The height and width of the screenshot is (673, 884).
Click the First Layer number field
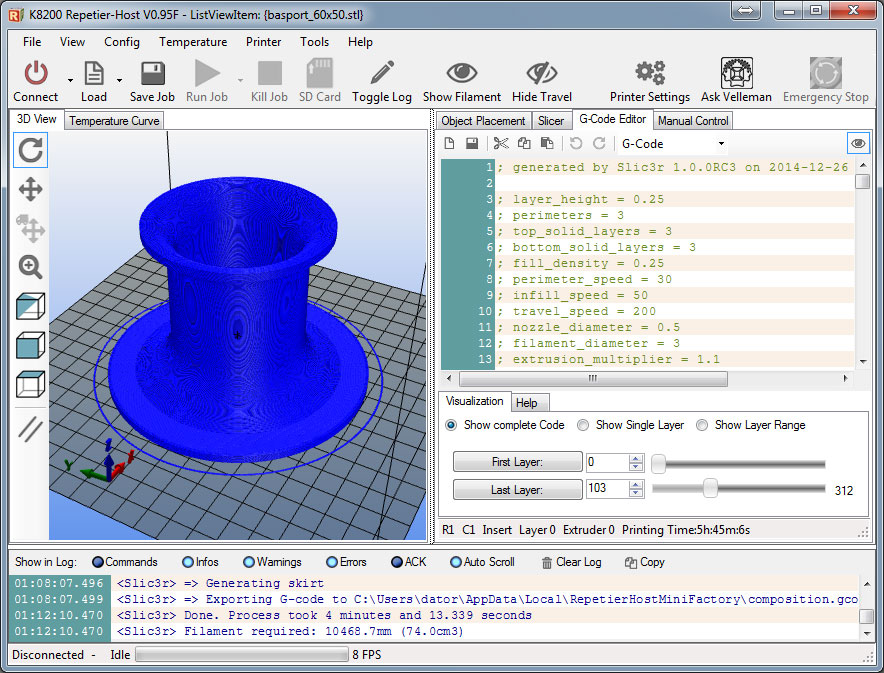pos(607,462)
